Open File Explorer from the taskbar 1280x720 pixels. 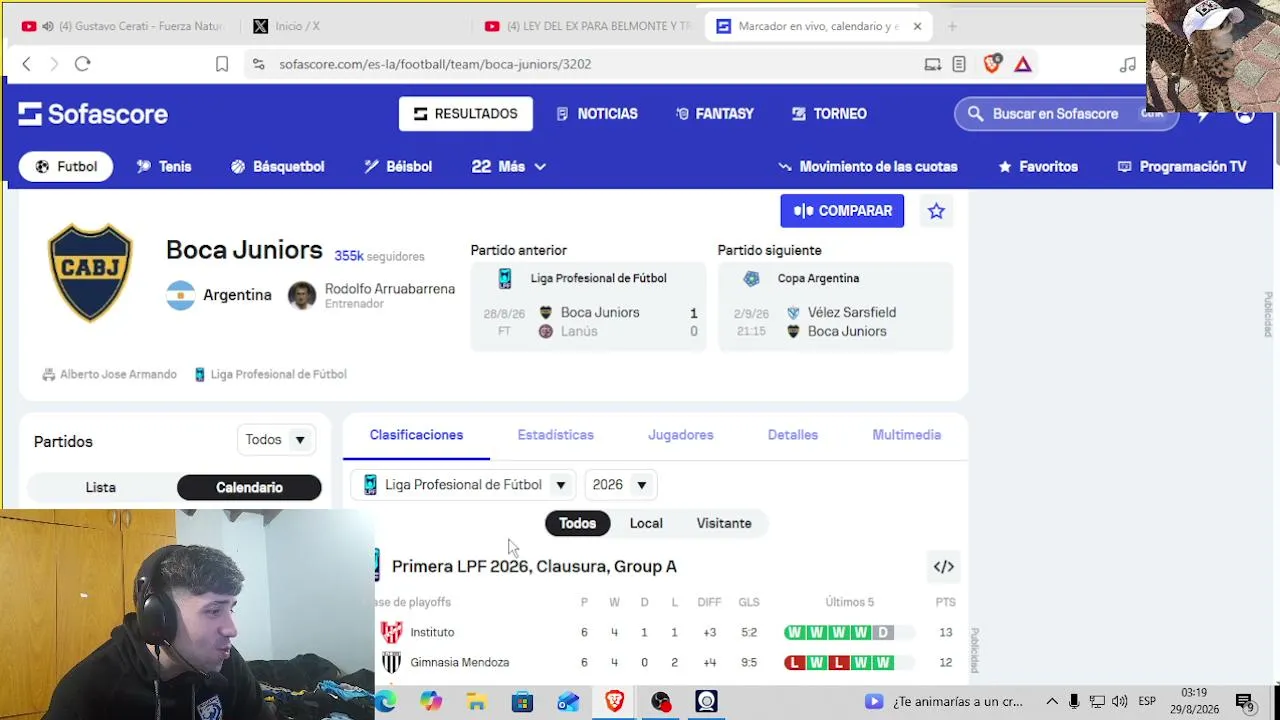pos(476,702)
